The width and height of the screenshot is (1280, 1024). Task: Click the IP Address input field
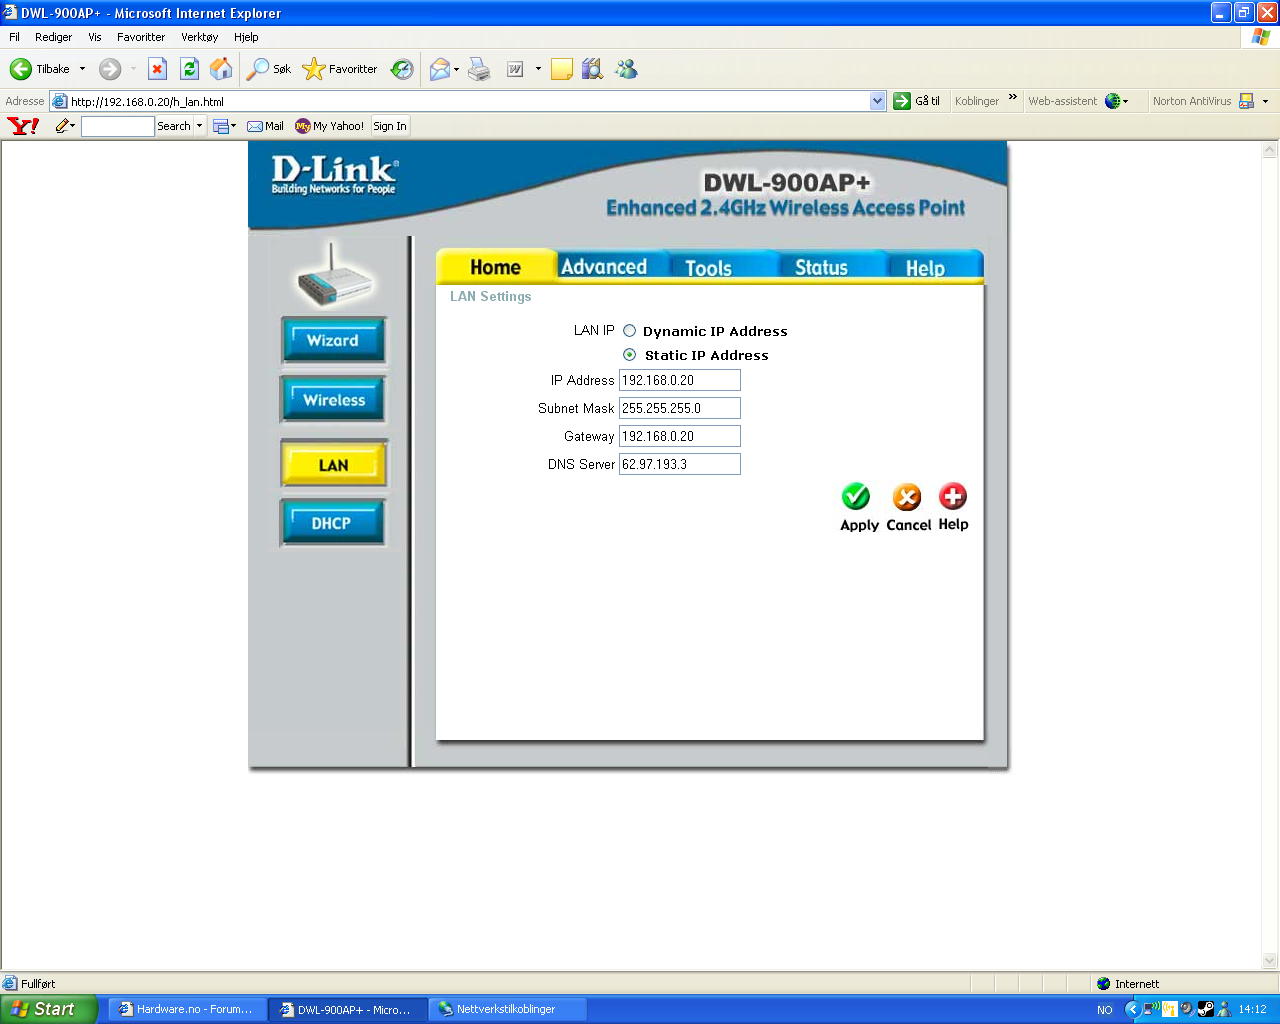coord(680,380)
